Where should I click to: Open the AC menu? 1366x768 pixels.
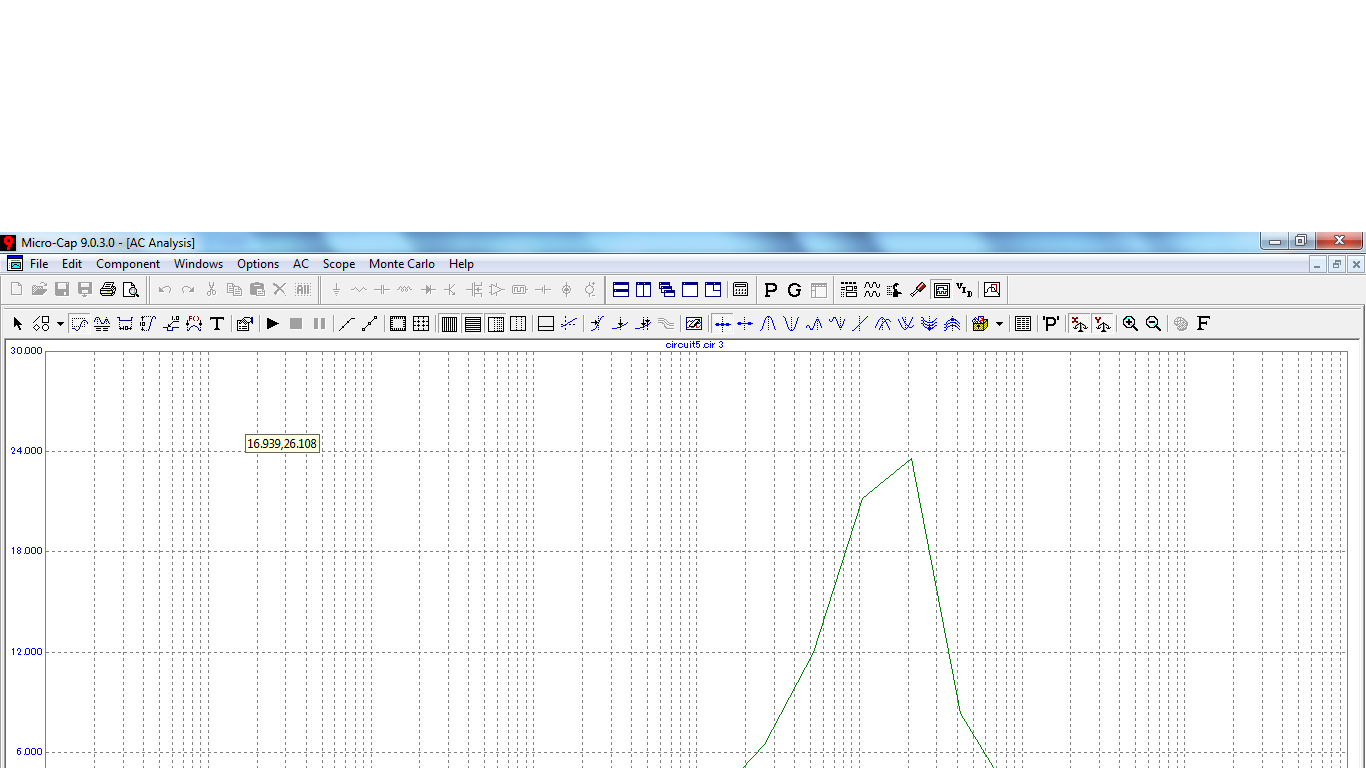click(301, 264)
